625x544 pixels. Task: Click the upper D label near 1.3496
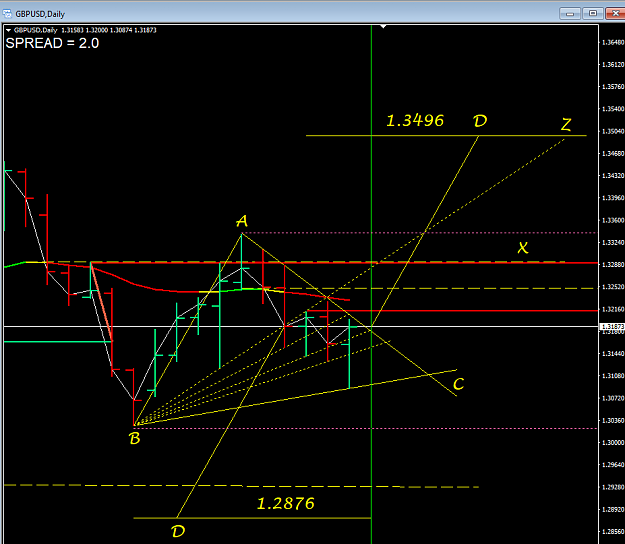480,121
